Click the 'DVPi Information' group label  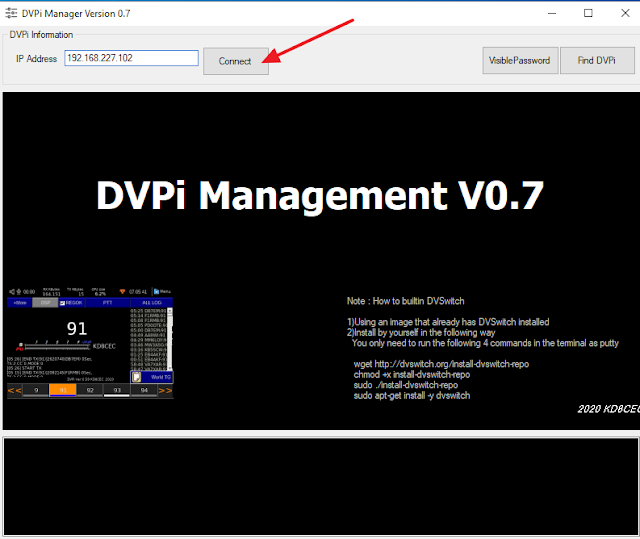[41, 35]
